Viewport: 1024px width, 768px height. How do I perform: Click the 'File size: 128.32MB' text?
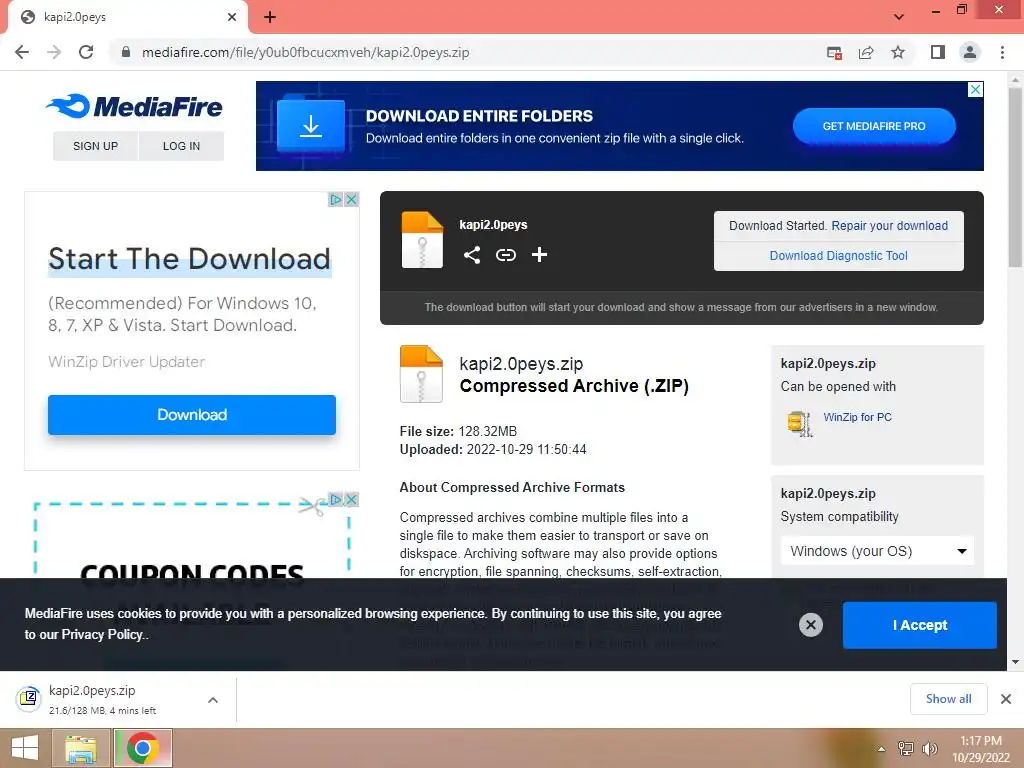[x=458, y=432]
